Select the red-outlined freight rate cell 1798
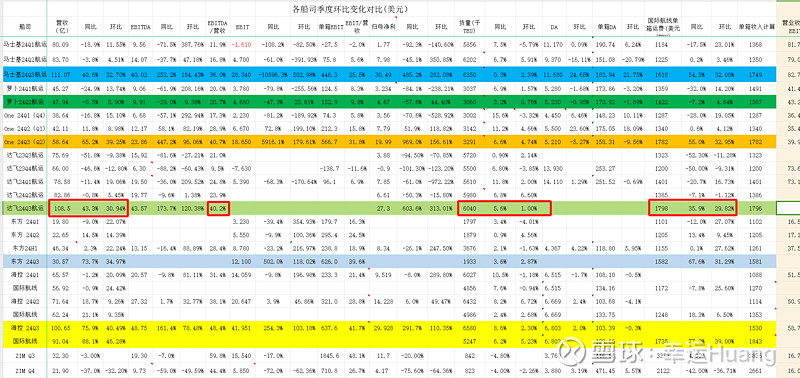 coord(663,208)
